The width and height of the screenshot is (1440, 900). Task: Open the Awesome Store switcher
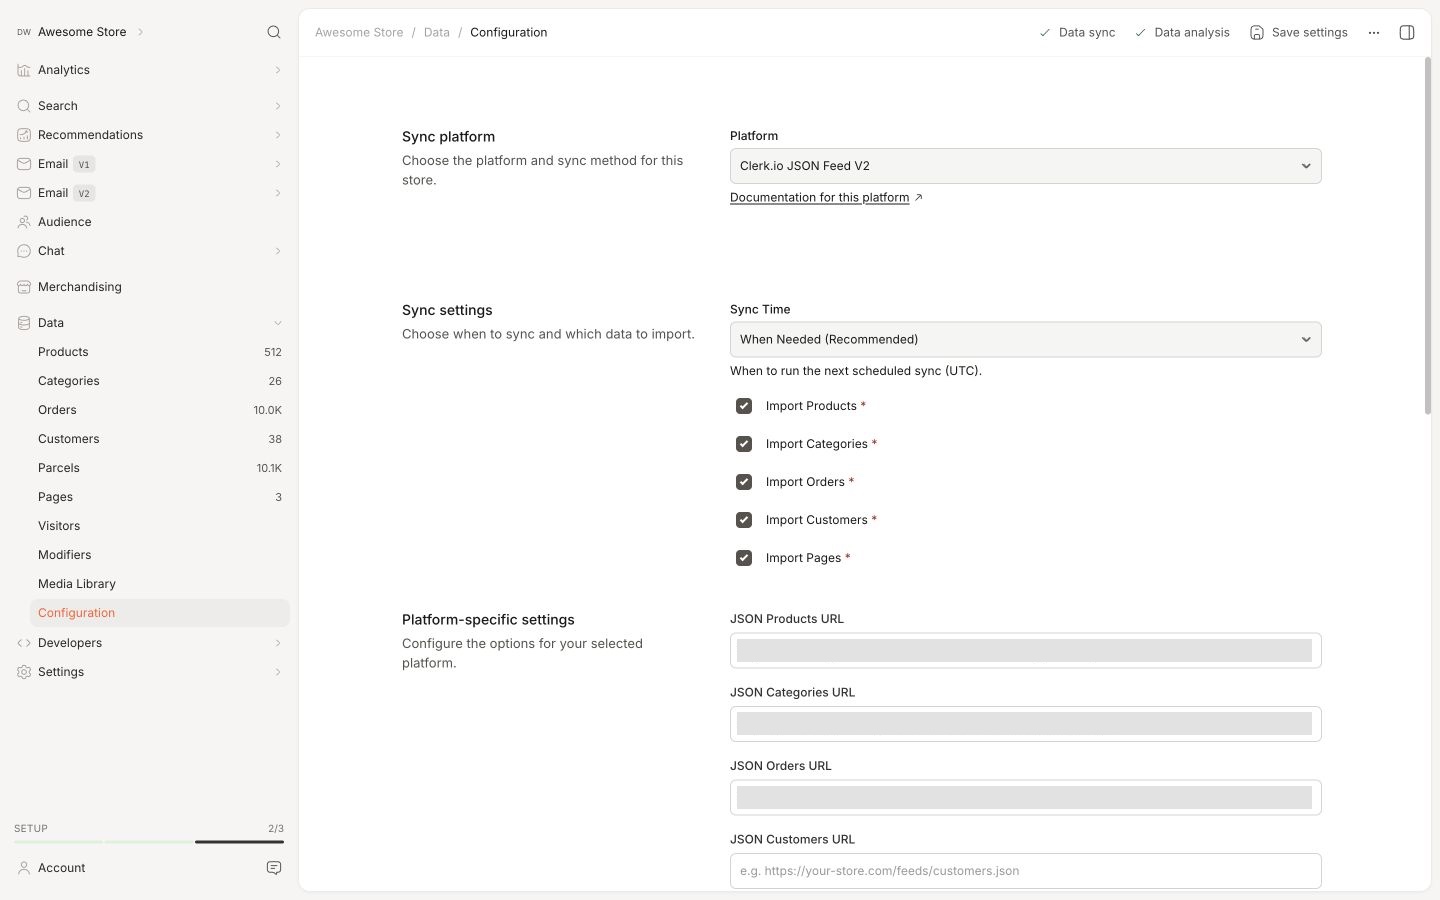click(x=80, y=32)
